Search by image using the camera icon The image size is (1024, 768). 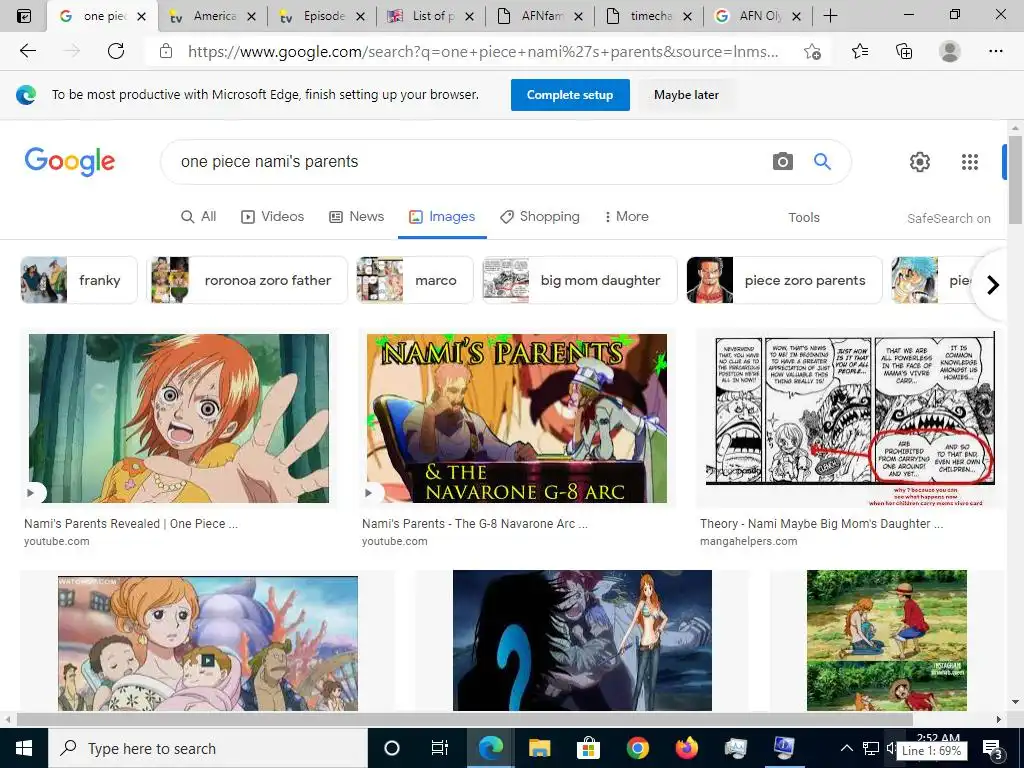(782, 161)
